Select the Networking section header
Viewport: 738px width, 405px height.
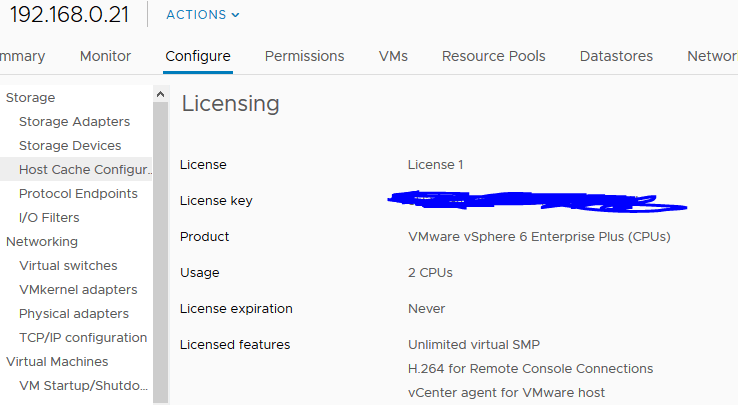pos(42,242)
